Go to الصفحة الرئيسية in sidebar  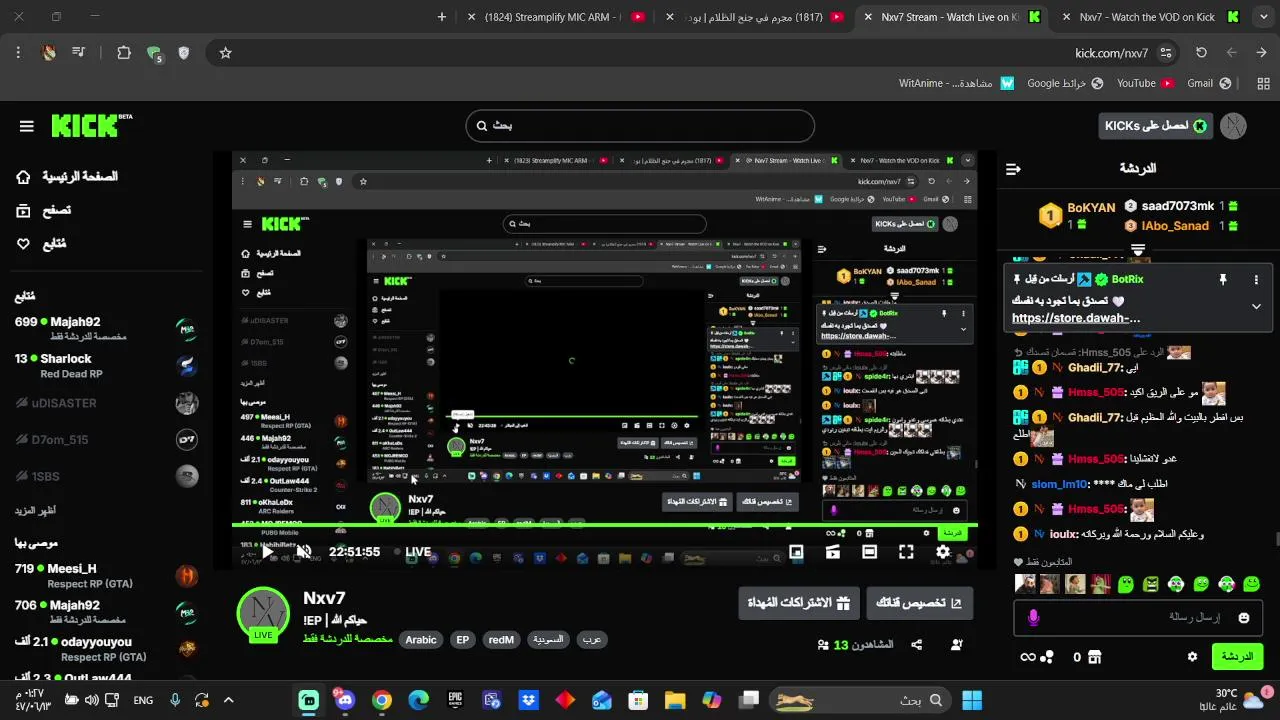point(67,177)
